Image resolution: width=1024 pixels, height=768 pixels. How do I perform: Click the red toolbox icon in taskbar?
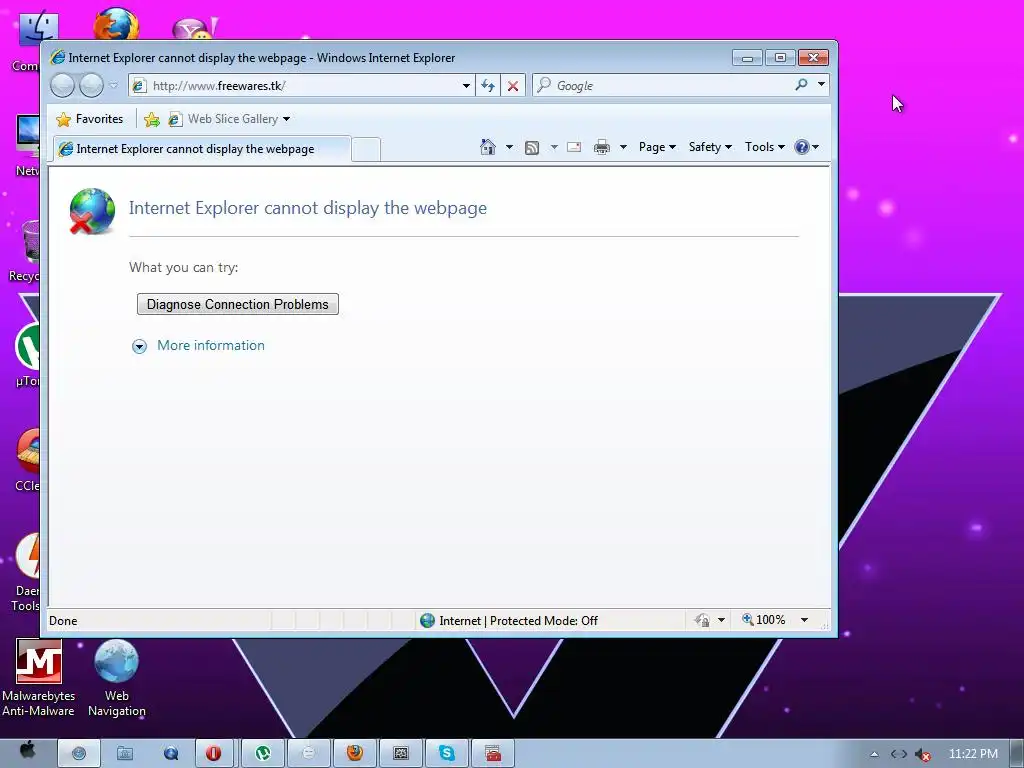[x=493, y=754]
